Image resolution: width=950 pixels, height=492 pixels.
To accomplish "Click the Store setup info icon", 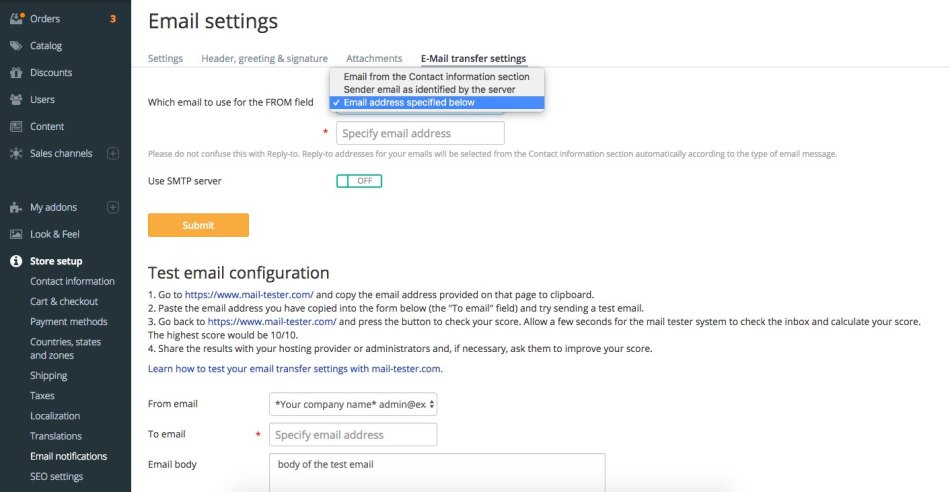I will [x=16, y=261].
